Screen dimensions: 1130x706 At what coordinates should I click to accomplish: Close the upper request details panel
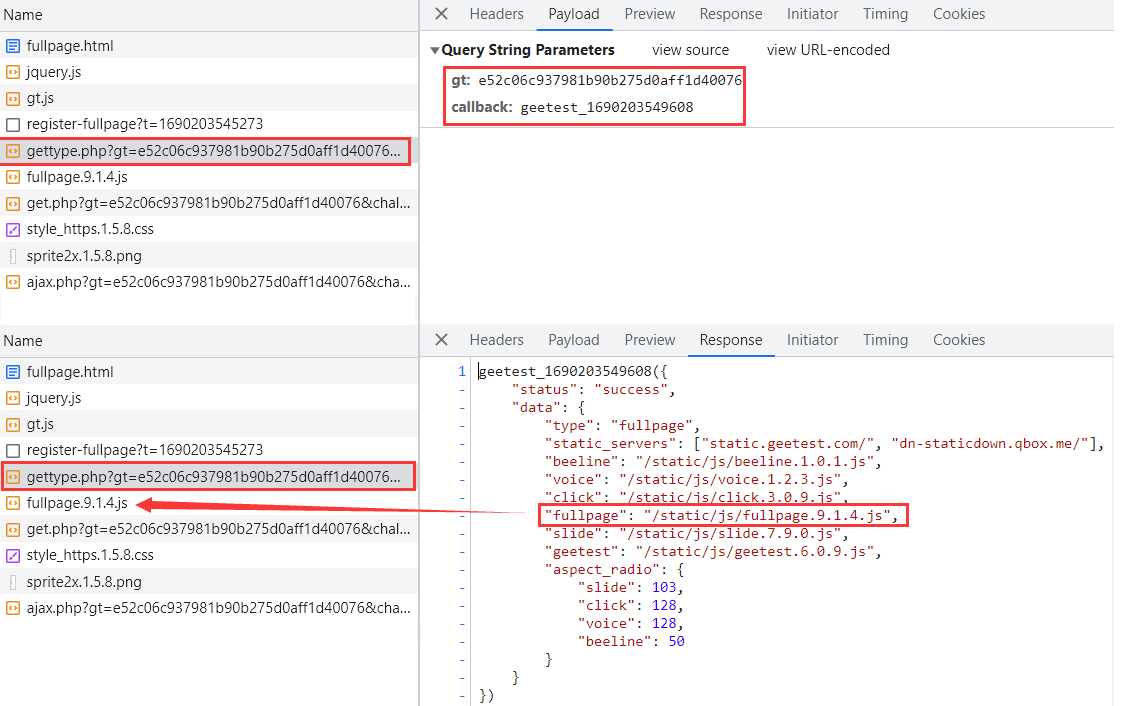click(441, 14)
